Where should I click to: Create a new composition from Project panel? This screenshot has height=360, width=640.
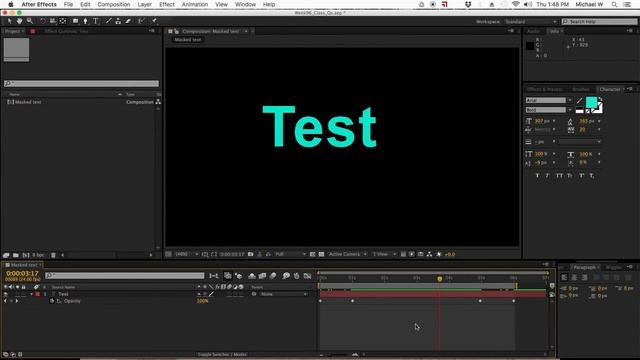pyautogui.click(x=26, y=255)
